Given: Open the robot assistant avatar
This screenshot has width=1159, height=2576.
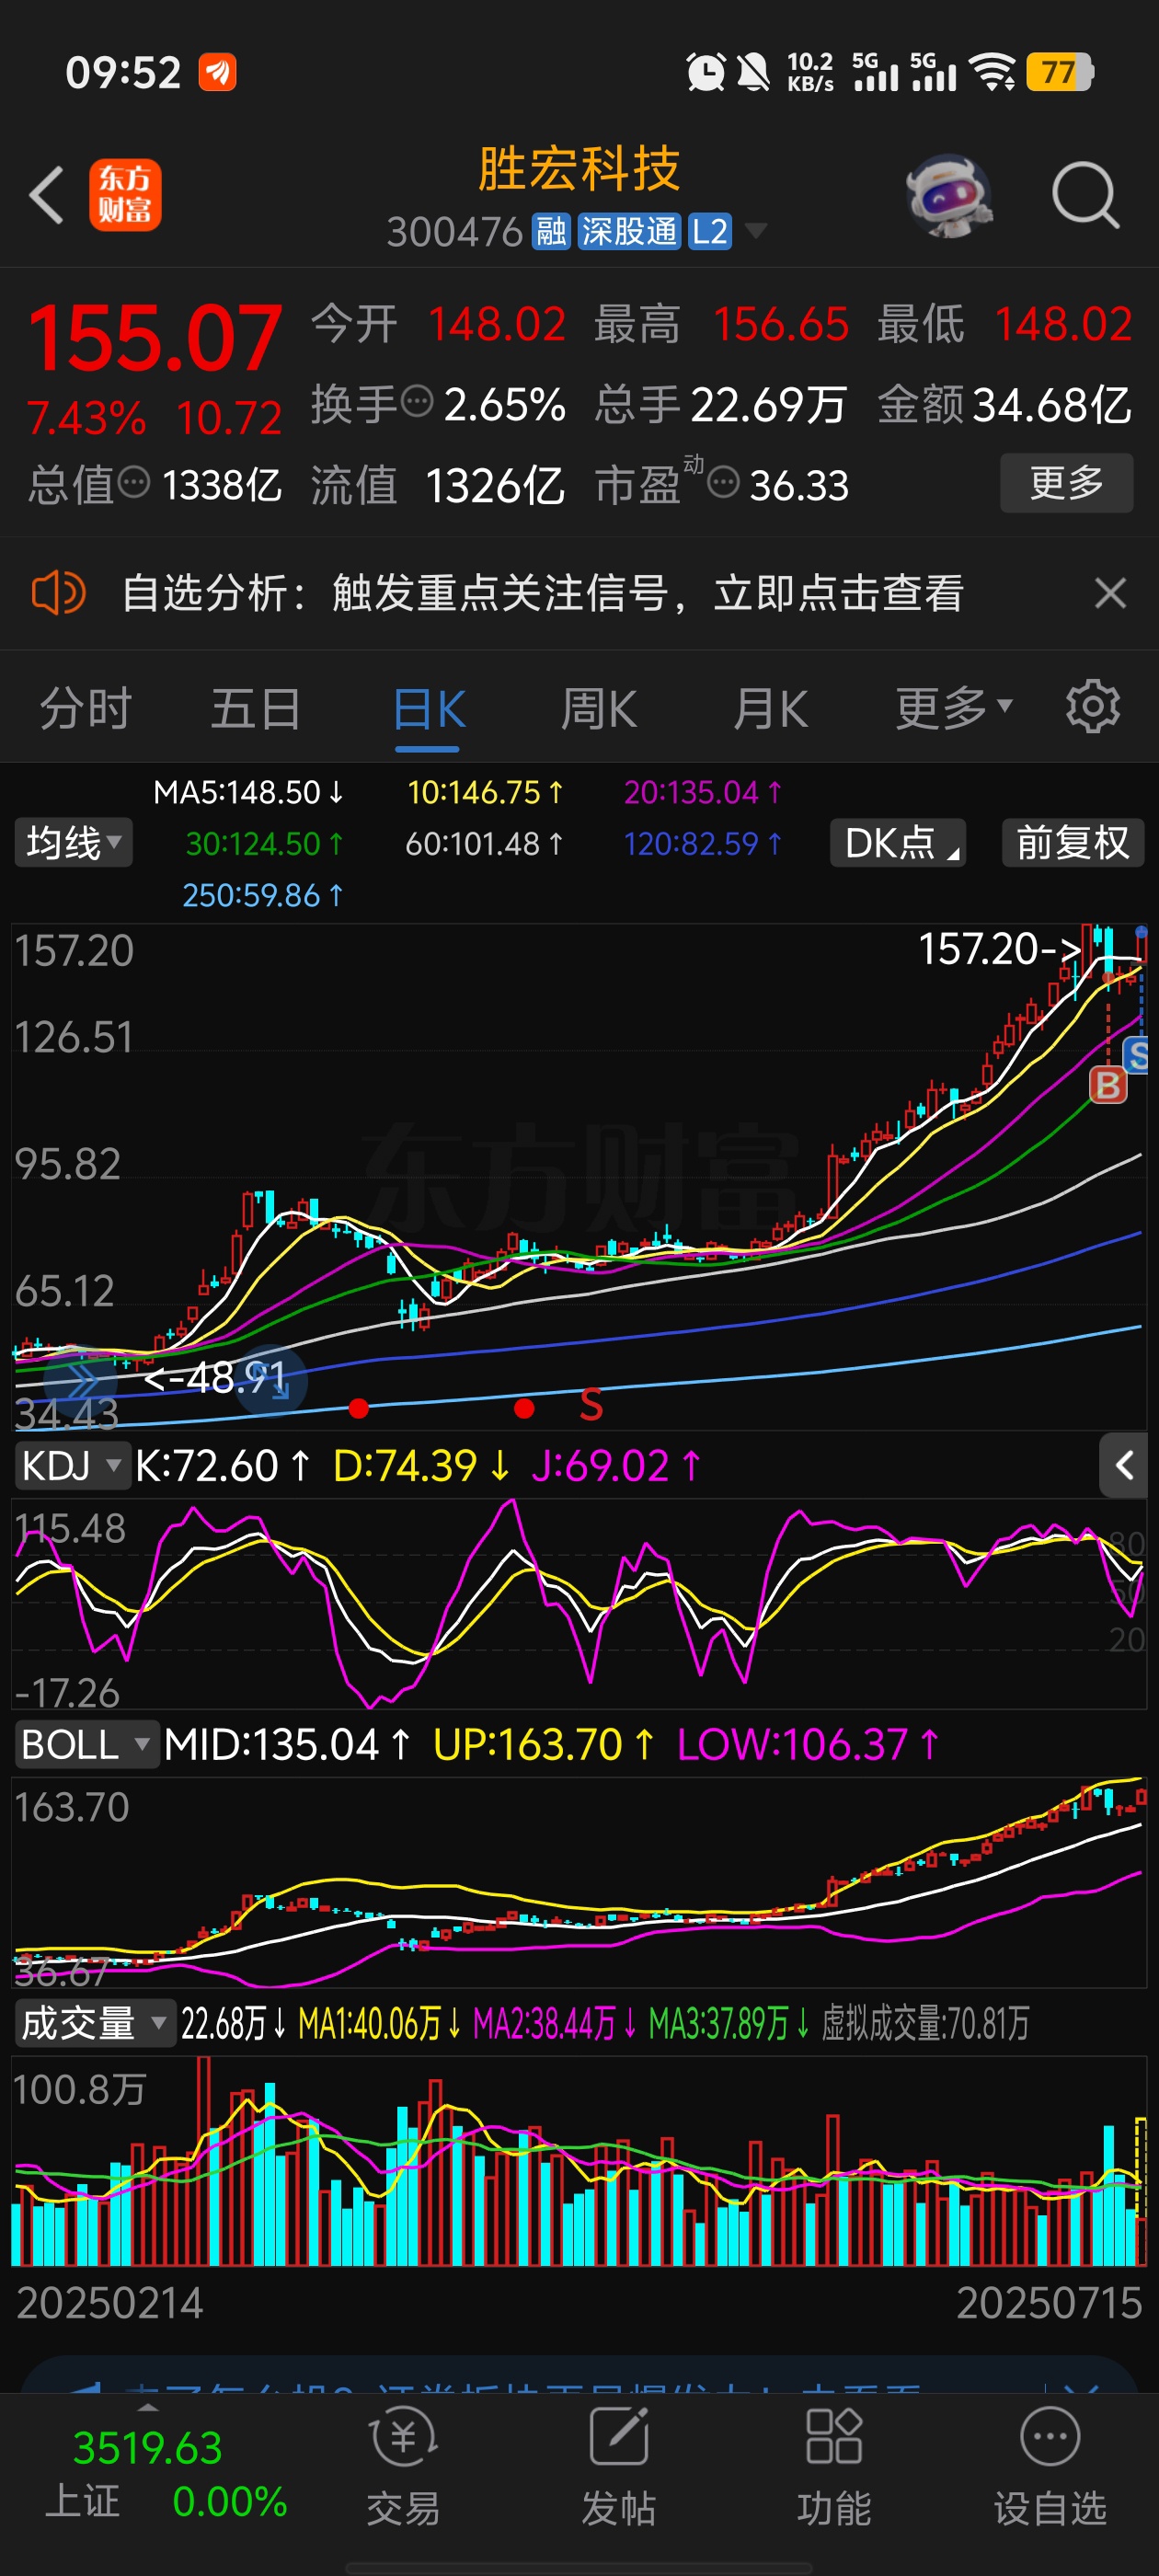Looking at the screenshot, I should (x=949, y=195).
